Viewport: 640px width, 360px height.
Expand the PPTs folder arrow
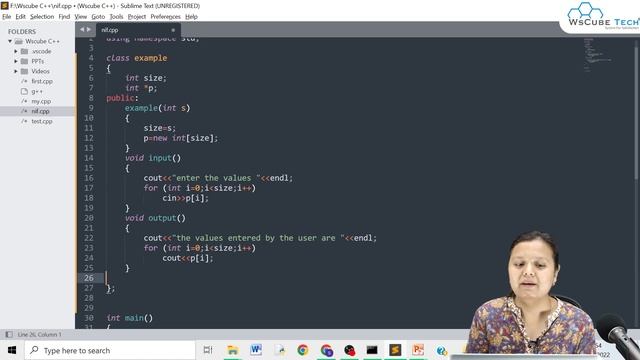[16, 61]
